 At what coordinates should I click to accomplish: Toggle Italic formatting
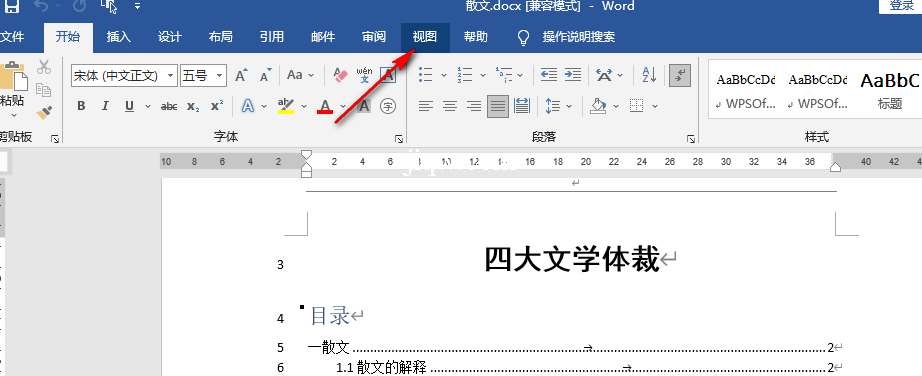(105, 107)
